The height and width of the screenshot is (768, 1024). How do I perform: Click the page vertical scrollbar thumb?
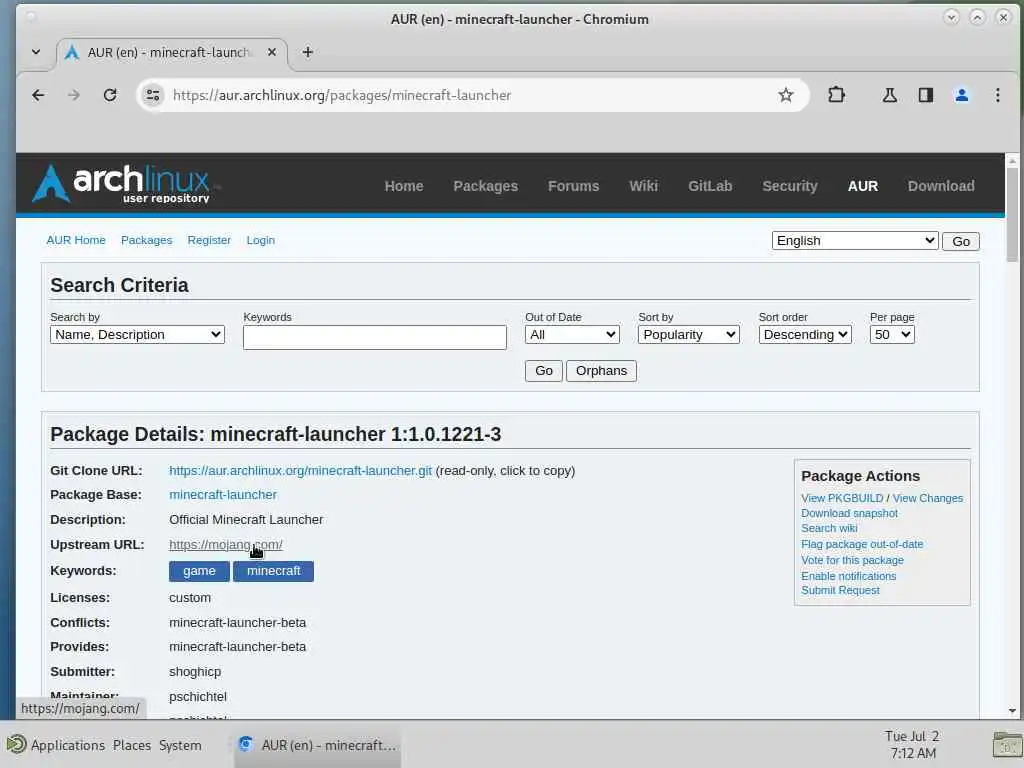pos(1012,214)
